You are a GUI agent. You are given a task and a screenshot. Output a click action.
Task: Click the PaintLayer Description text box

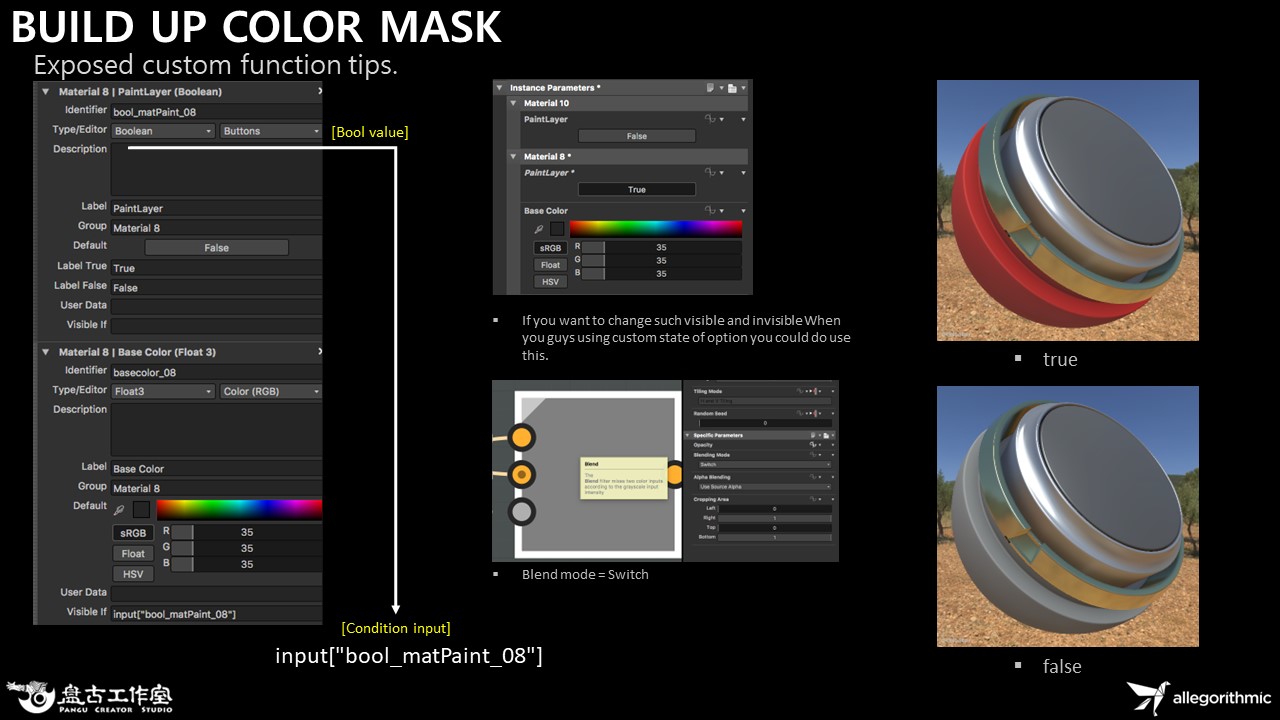coord(216,169)
